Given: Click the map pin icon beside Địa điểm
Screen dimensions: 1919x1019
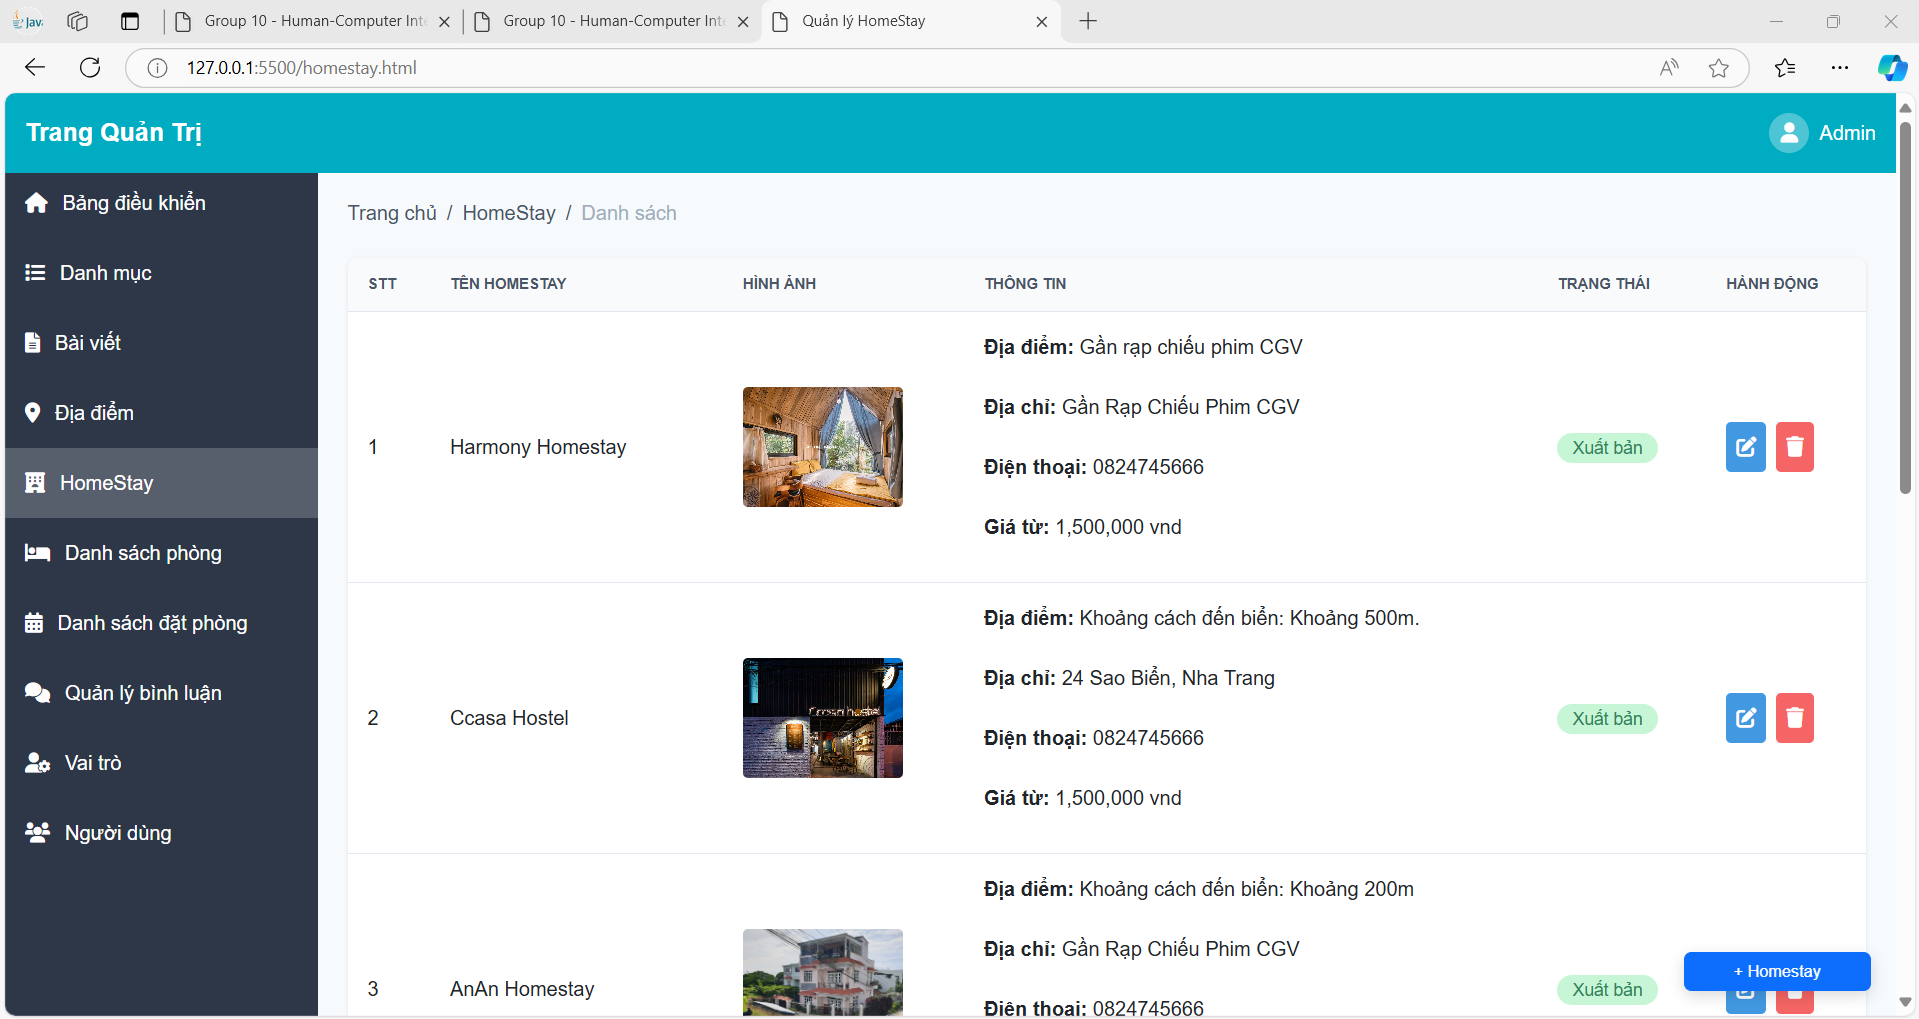Looking at the screenshot, I should (x=32, y=413).
